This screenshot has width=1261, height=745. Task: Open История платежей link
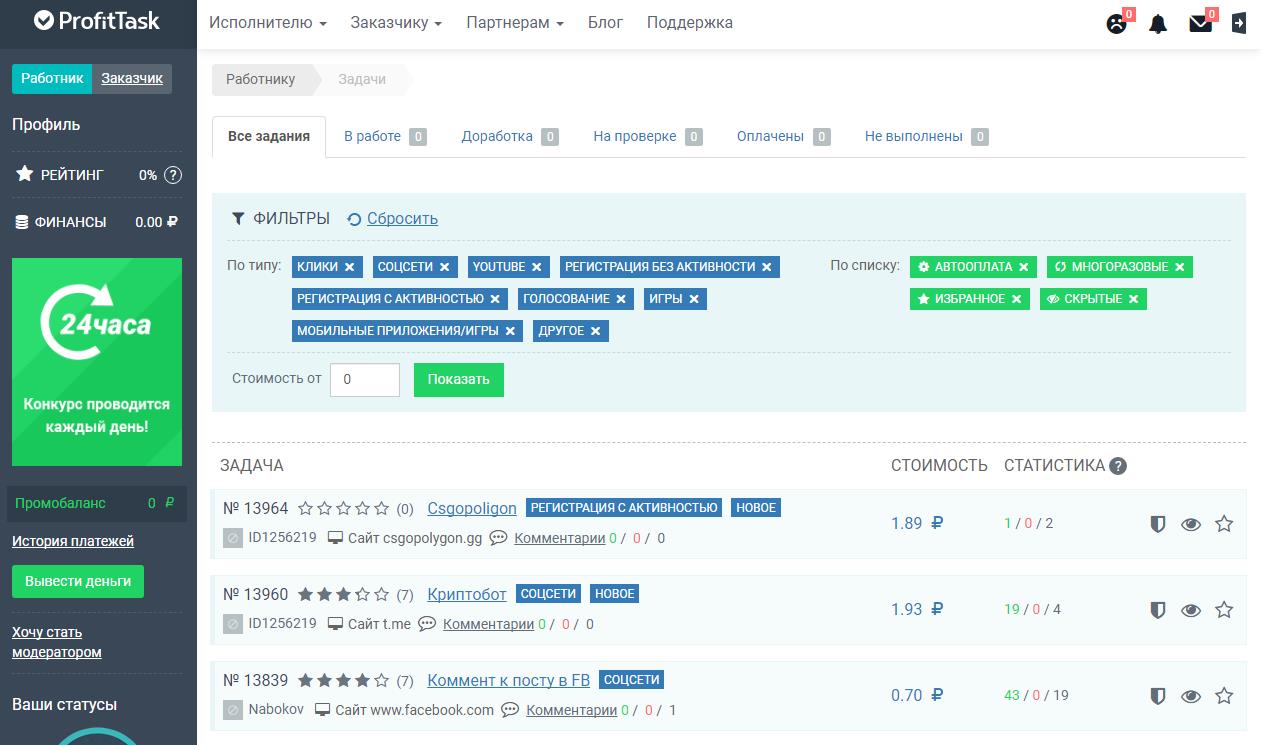pos(73,541)
